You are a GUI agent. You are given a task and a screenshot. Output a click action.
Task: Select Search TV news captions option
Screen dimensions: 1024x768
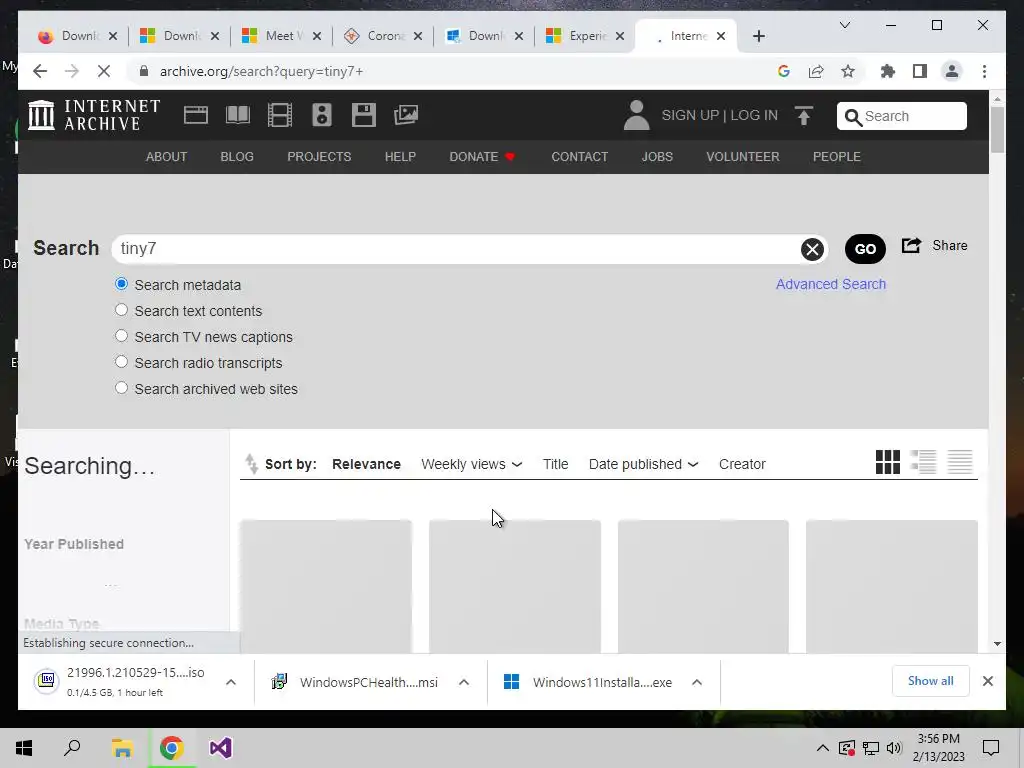(121, 336)
